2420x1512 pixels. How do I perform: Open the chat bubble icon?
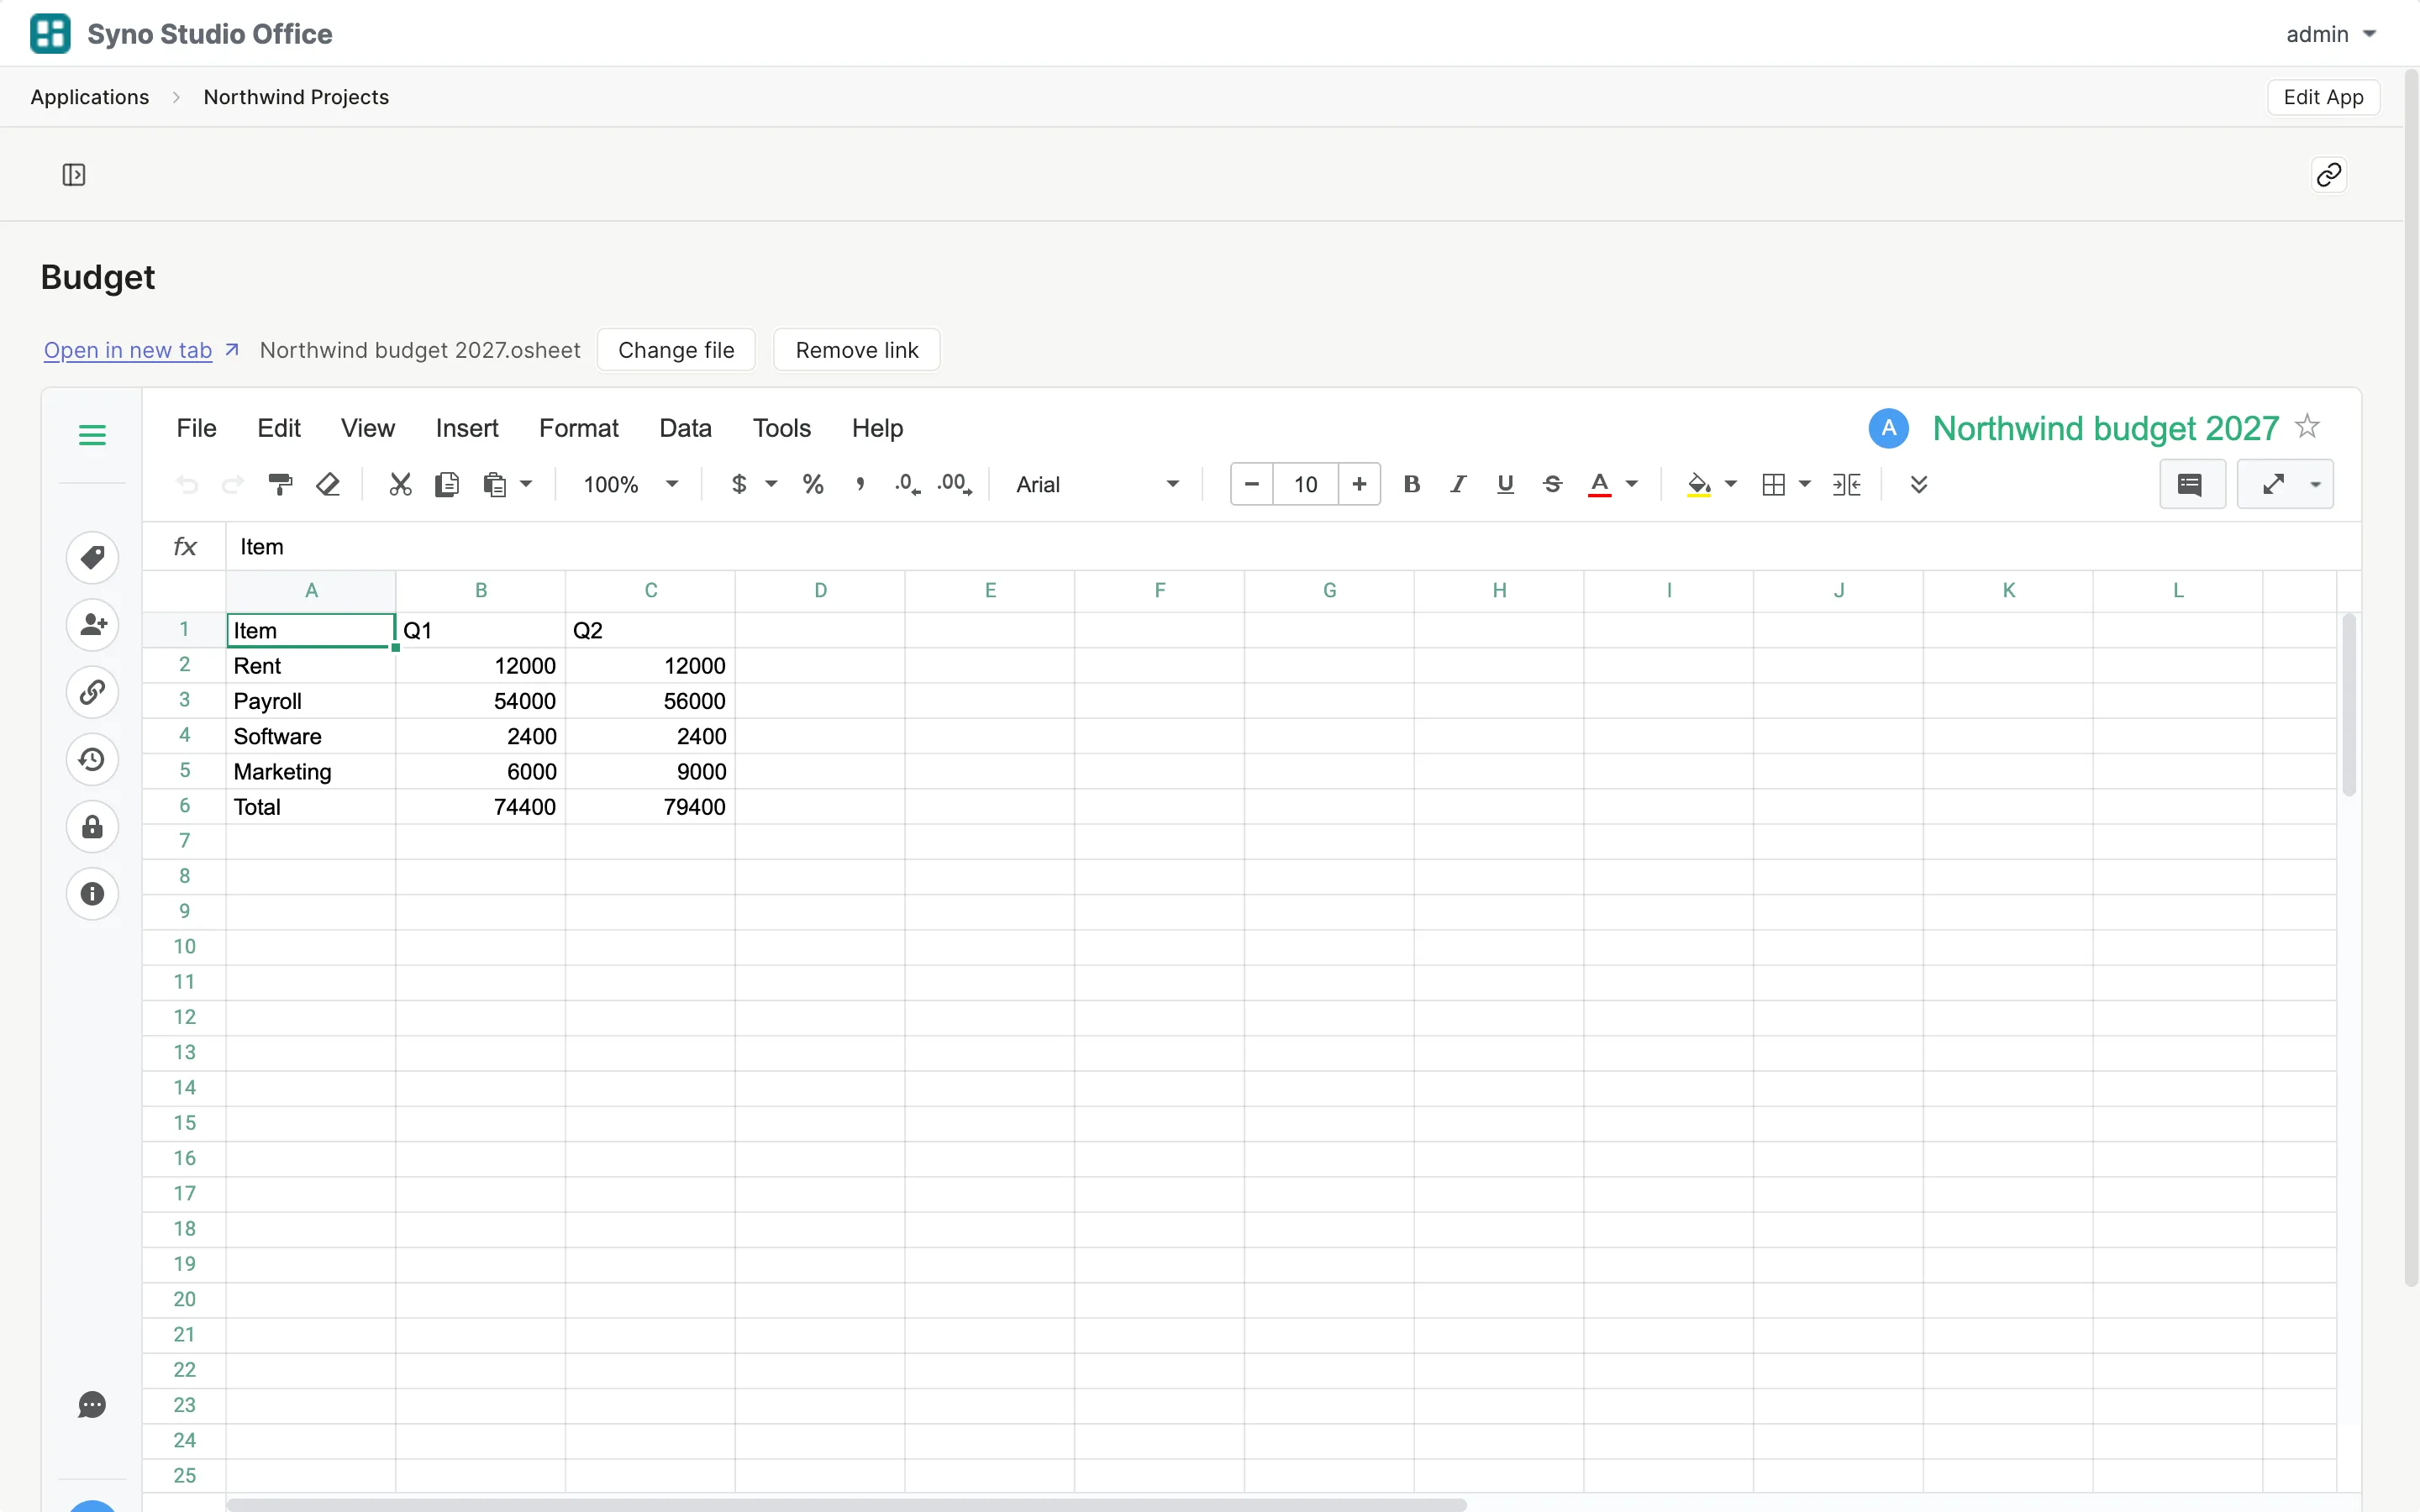click(x=92, y=1405)
